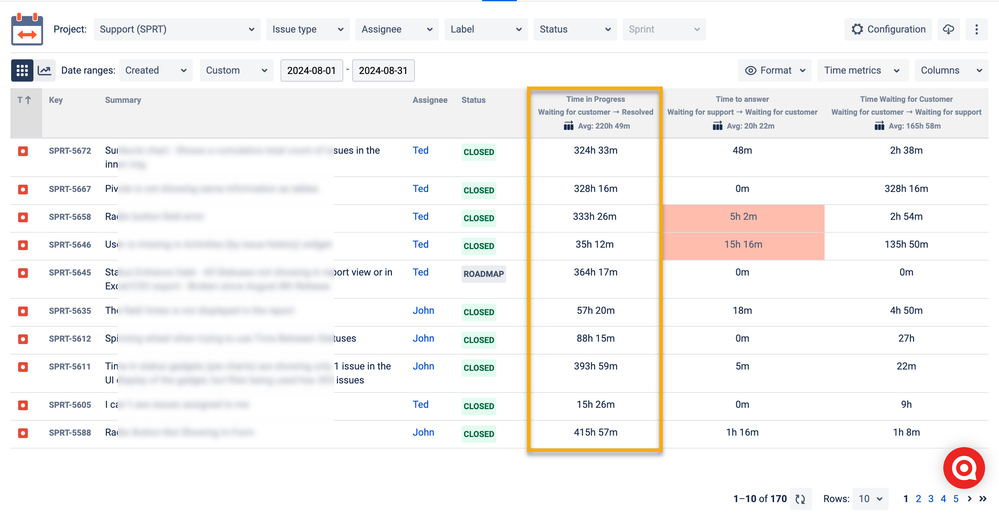Click the bug icon for SPRT-5635
This screenshot has width=999, height=519.
point(23,311)
